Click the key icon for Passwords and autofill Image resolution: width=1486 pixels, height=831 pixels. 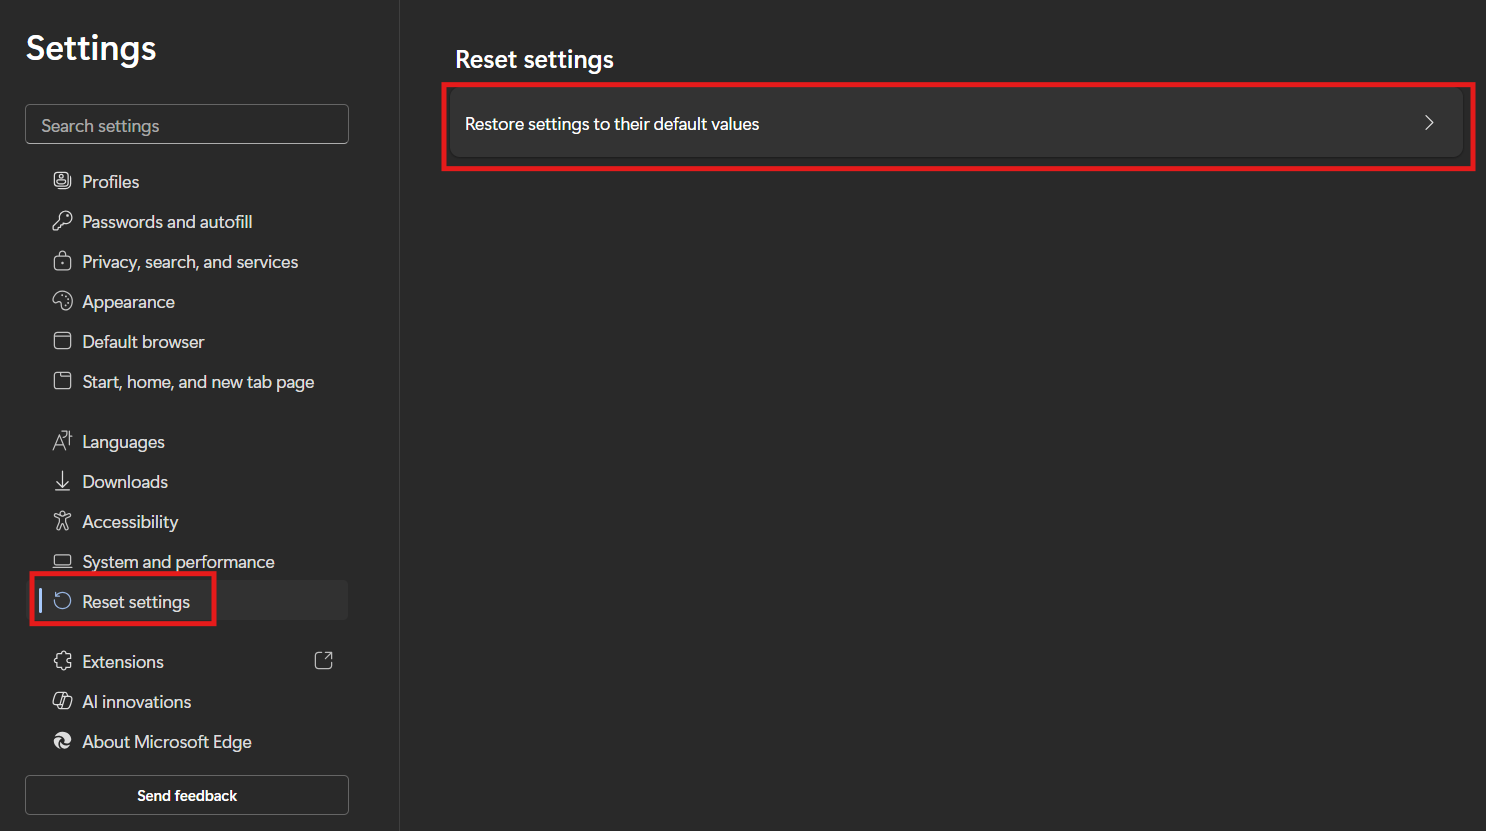click(x=62, y=221)
